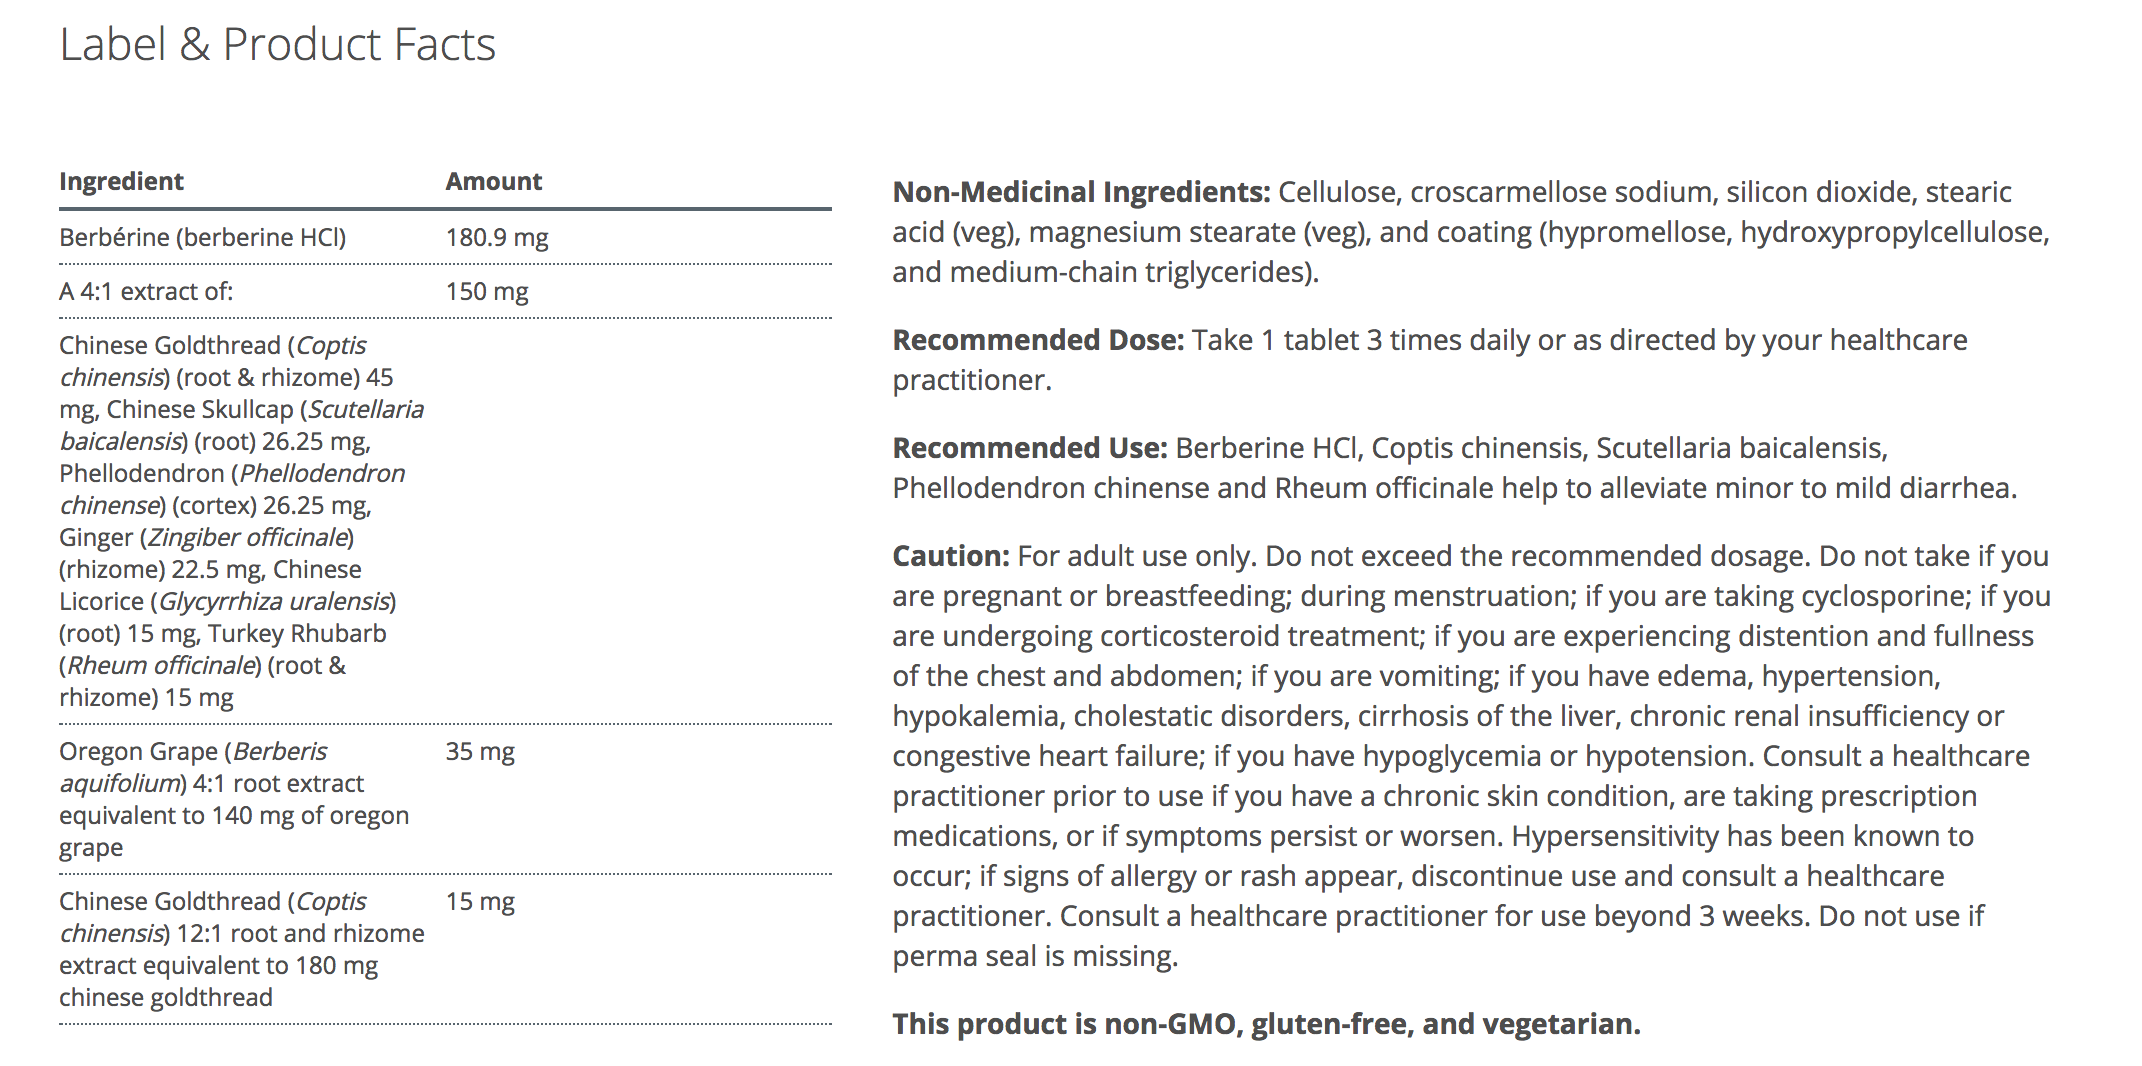Click the italic "Zingiber officinale" text
2142x1066 pixels.
247,538
